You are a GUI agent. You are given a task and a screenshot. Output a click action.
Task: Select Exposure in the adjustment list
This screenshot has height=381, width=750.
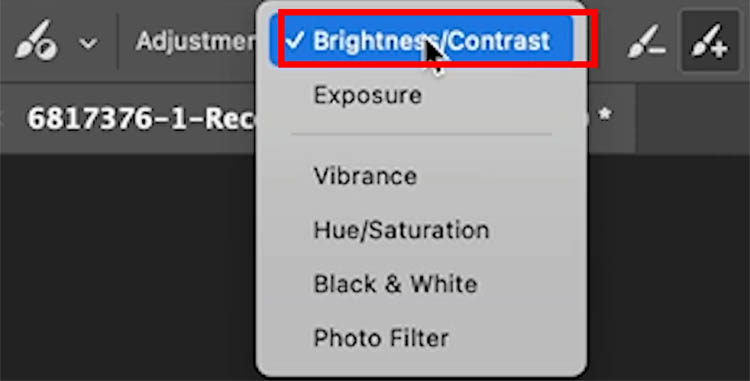click(x=367, y=95)
